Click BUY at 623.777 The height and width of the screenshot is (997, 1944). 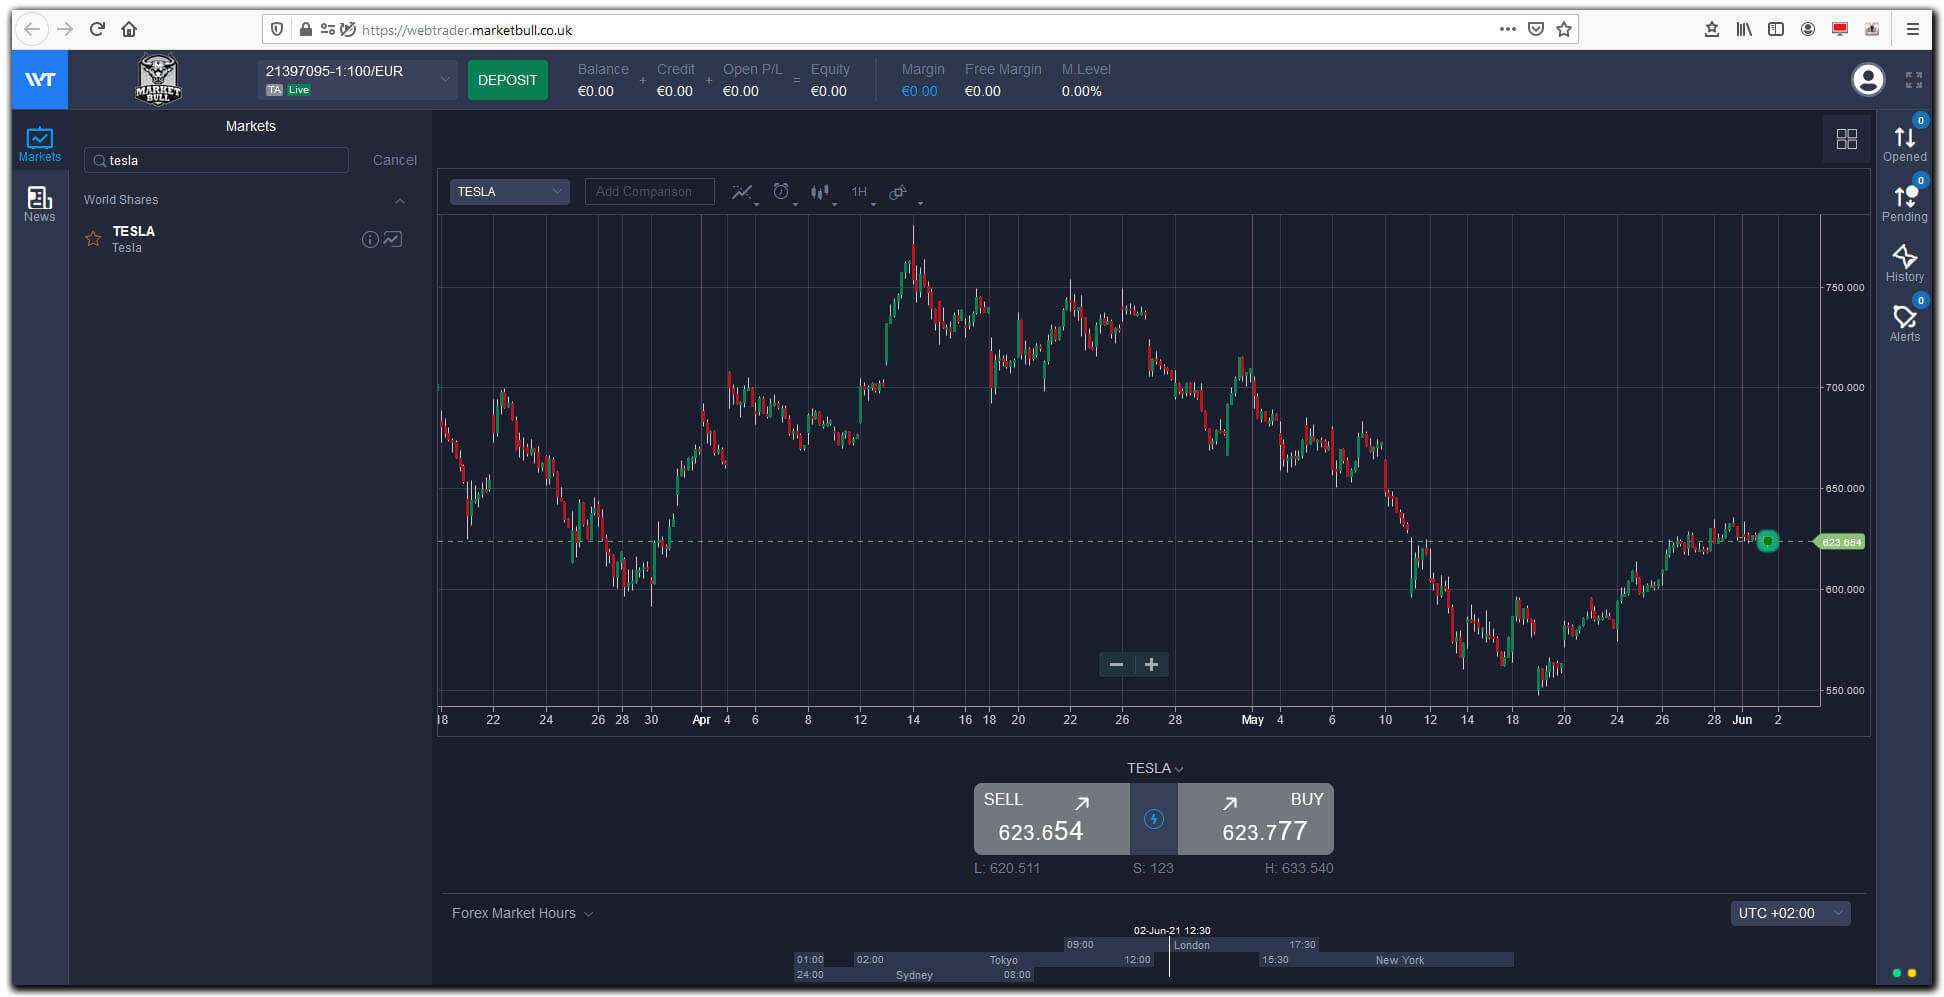click(x=1256, y=819)
